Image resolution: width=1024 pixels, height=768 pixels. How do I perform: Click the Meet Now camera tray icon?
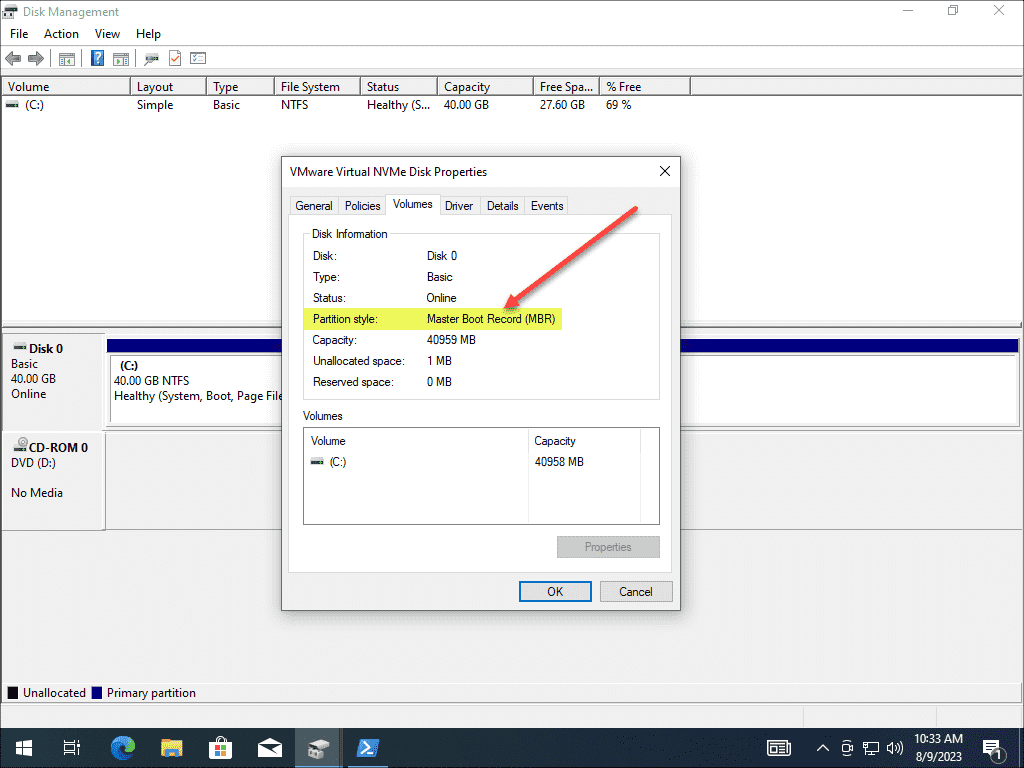pyautogui.click(x=847, y=748)
